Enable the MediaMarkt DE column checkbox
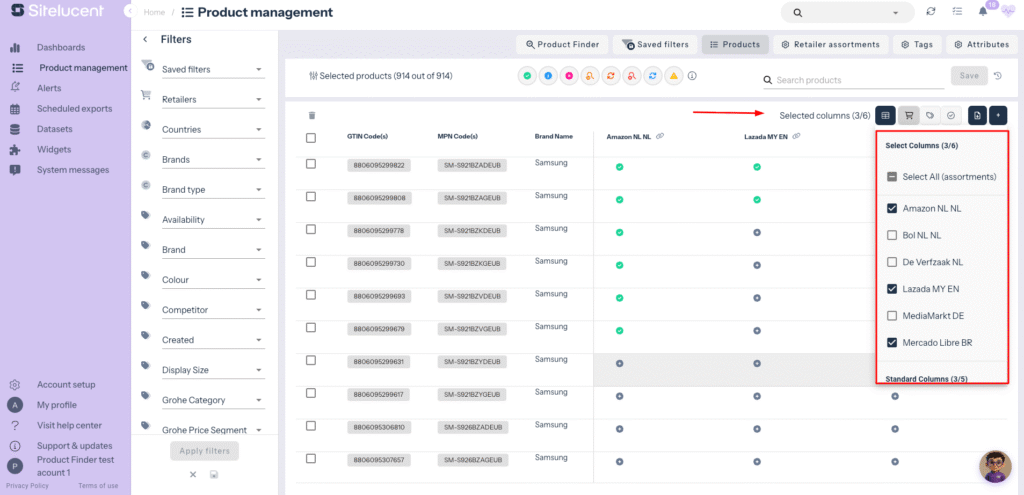 click(892, 316)
